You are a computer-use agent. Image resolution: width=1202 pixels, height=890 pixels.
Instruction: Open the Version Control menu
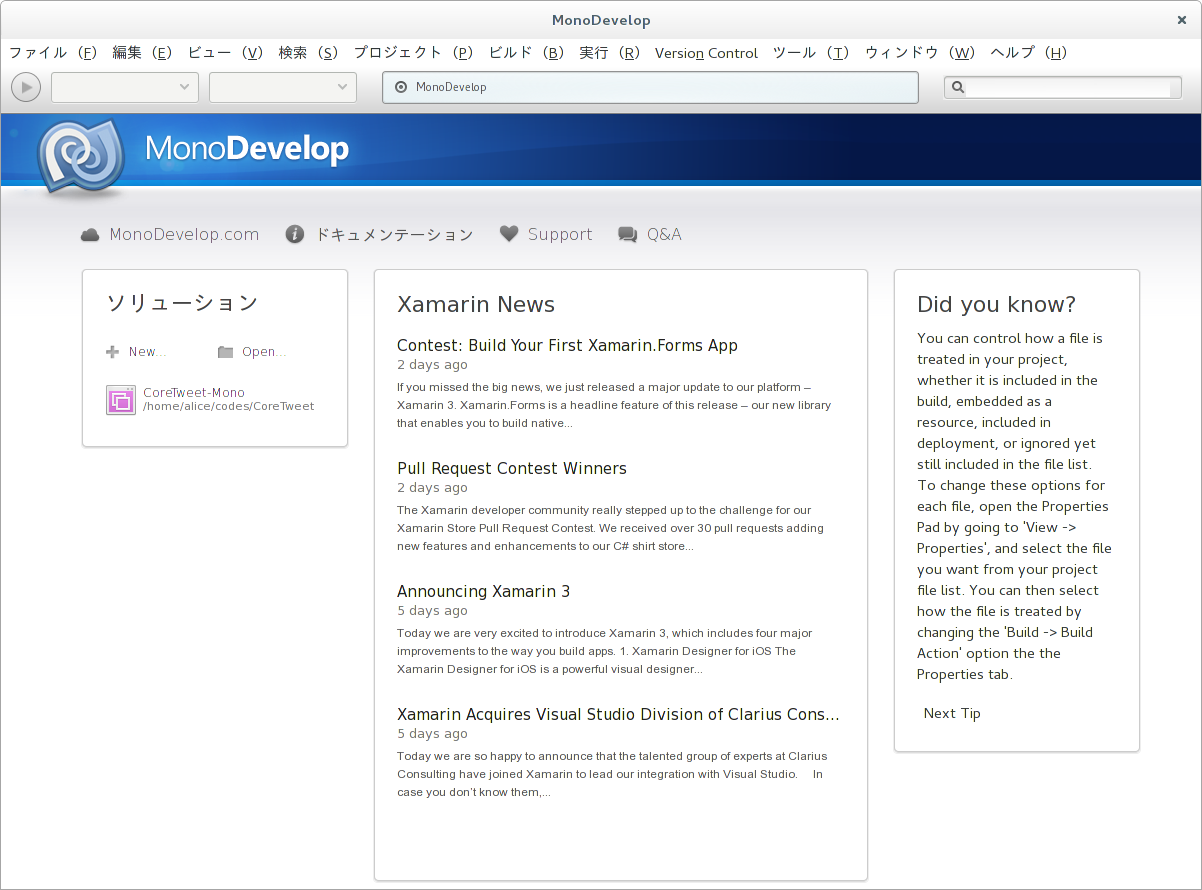pyautogui.click(x=706, y=53)
